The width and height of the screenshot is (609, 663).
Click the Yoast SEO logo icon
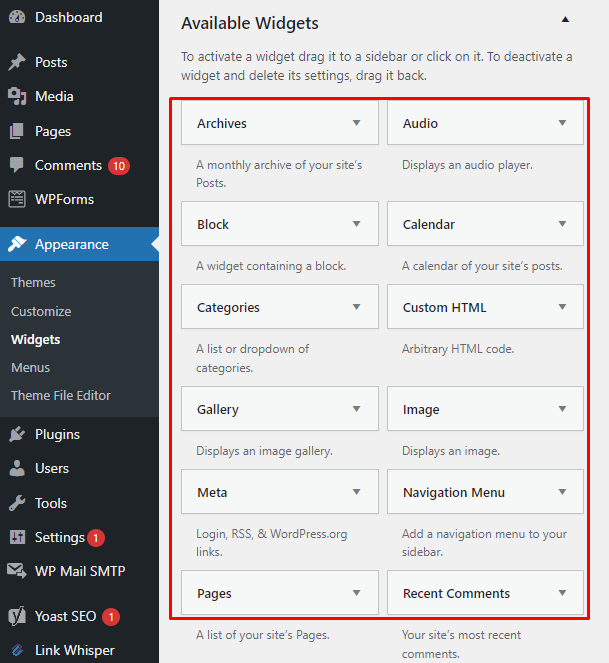[17, 616]
